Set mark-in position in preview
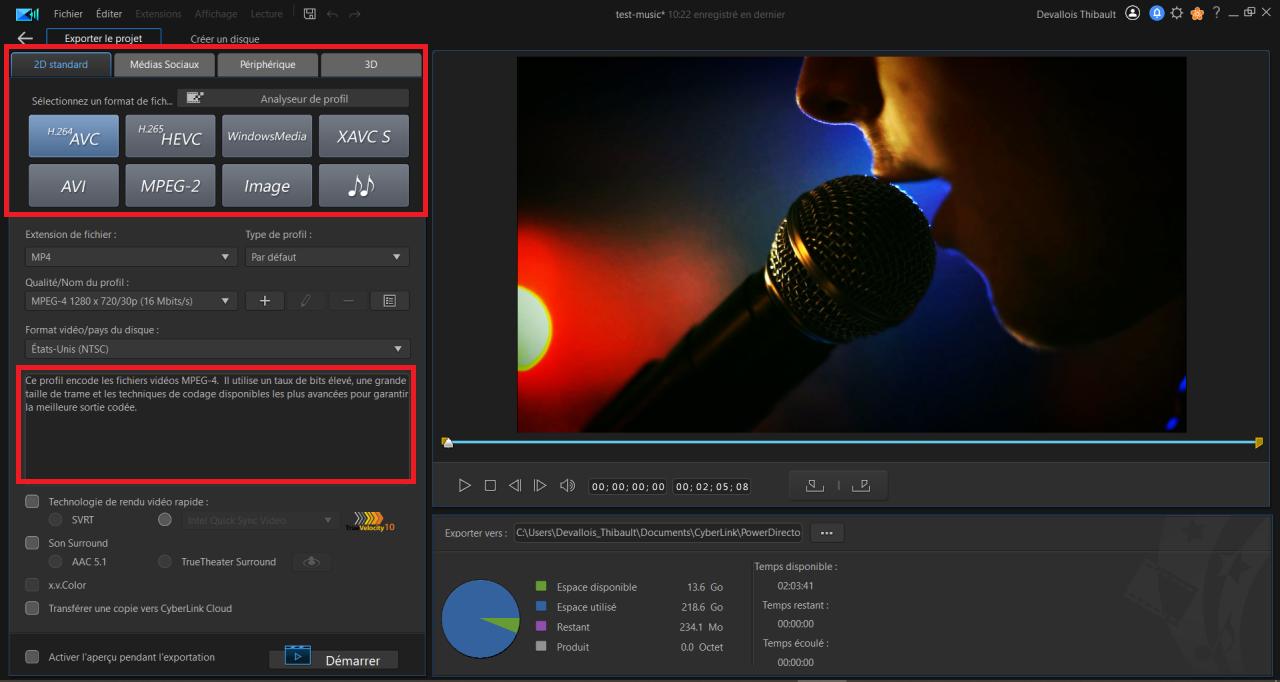Viewport: 1280px width, 682px height. [815, 486]
